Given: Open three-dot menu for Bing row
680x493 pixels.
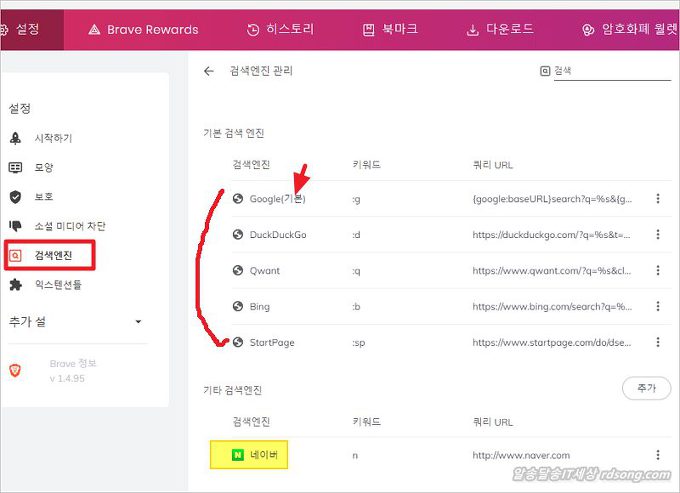Looking at the screenshot, I should coord(657,307).
